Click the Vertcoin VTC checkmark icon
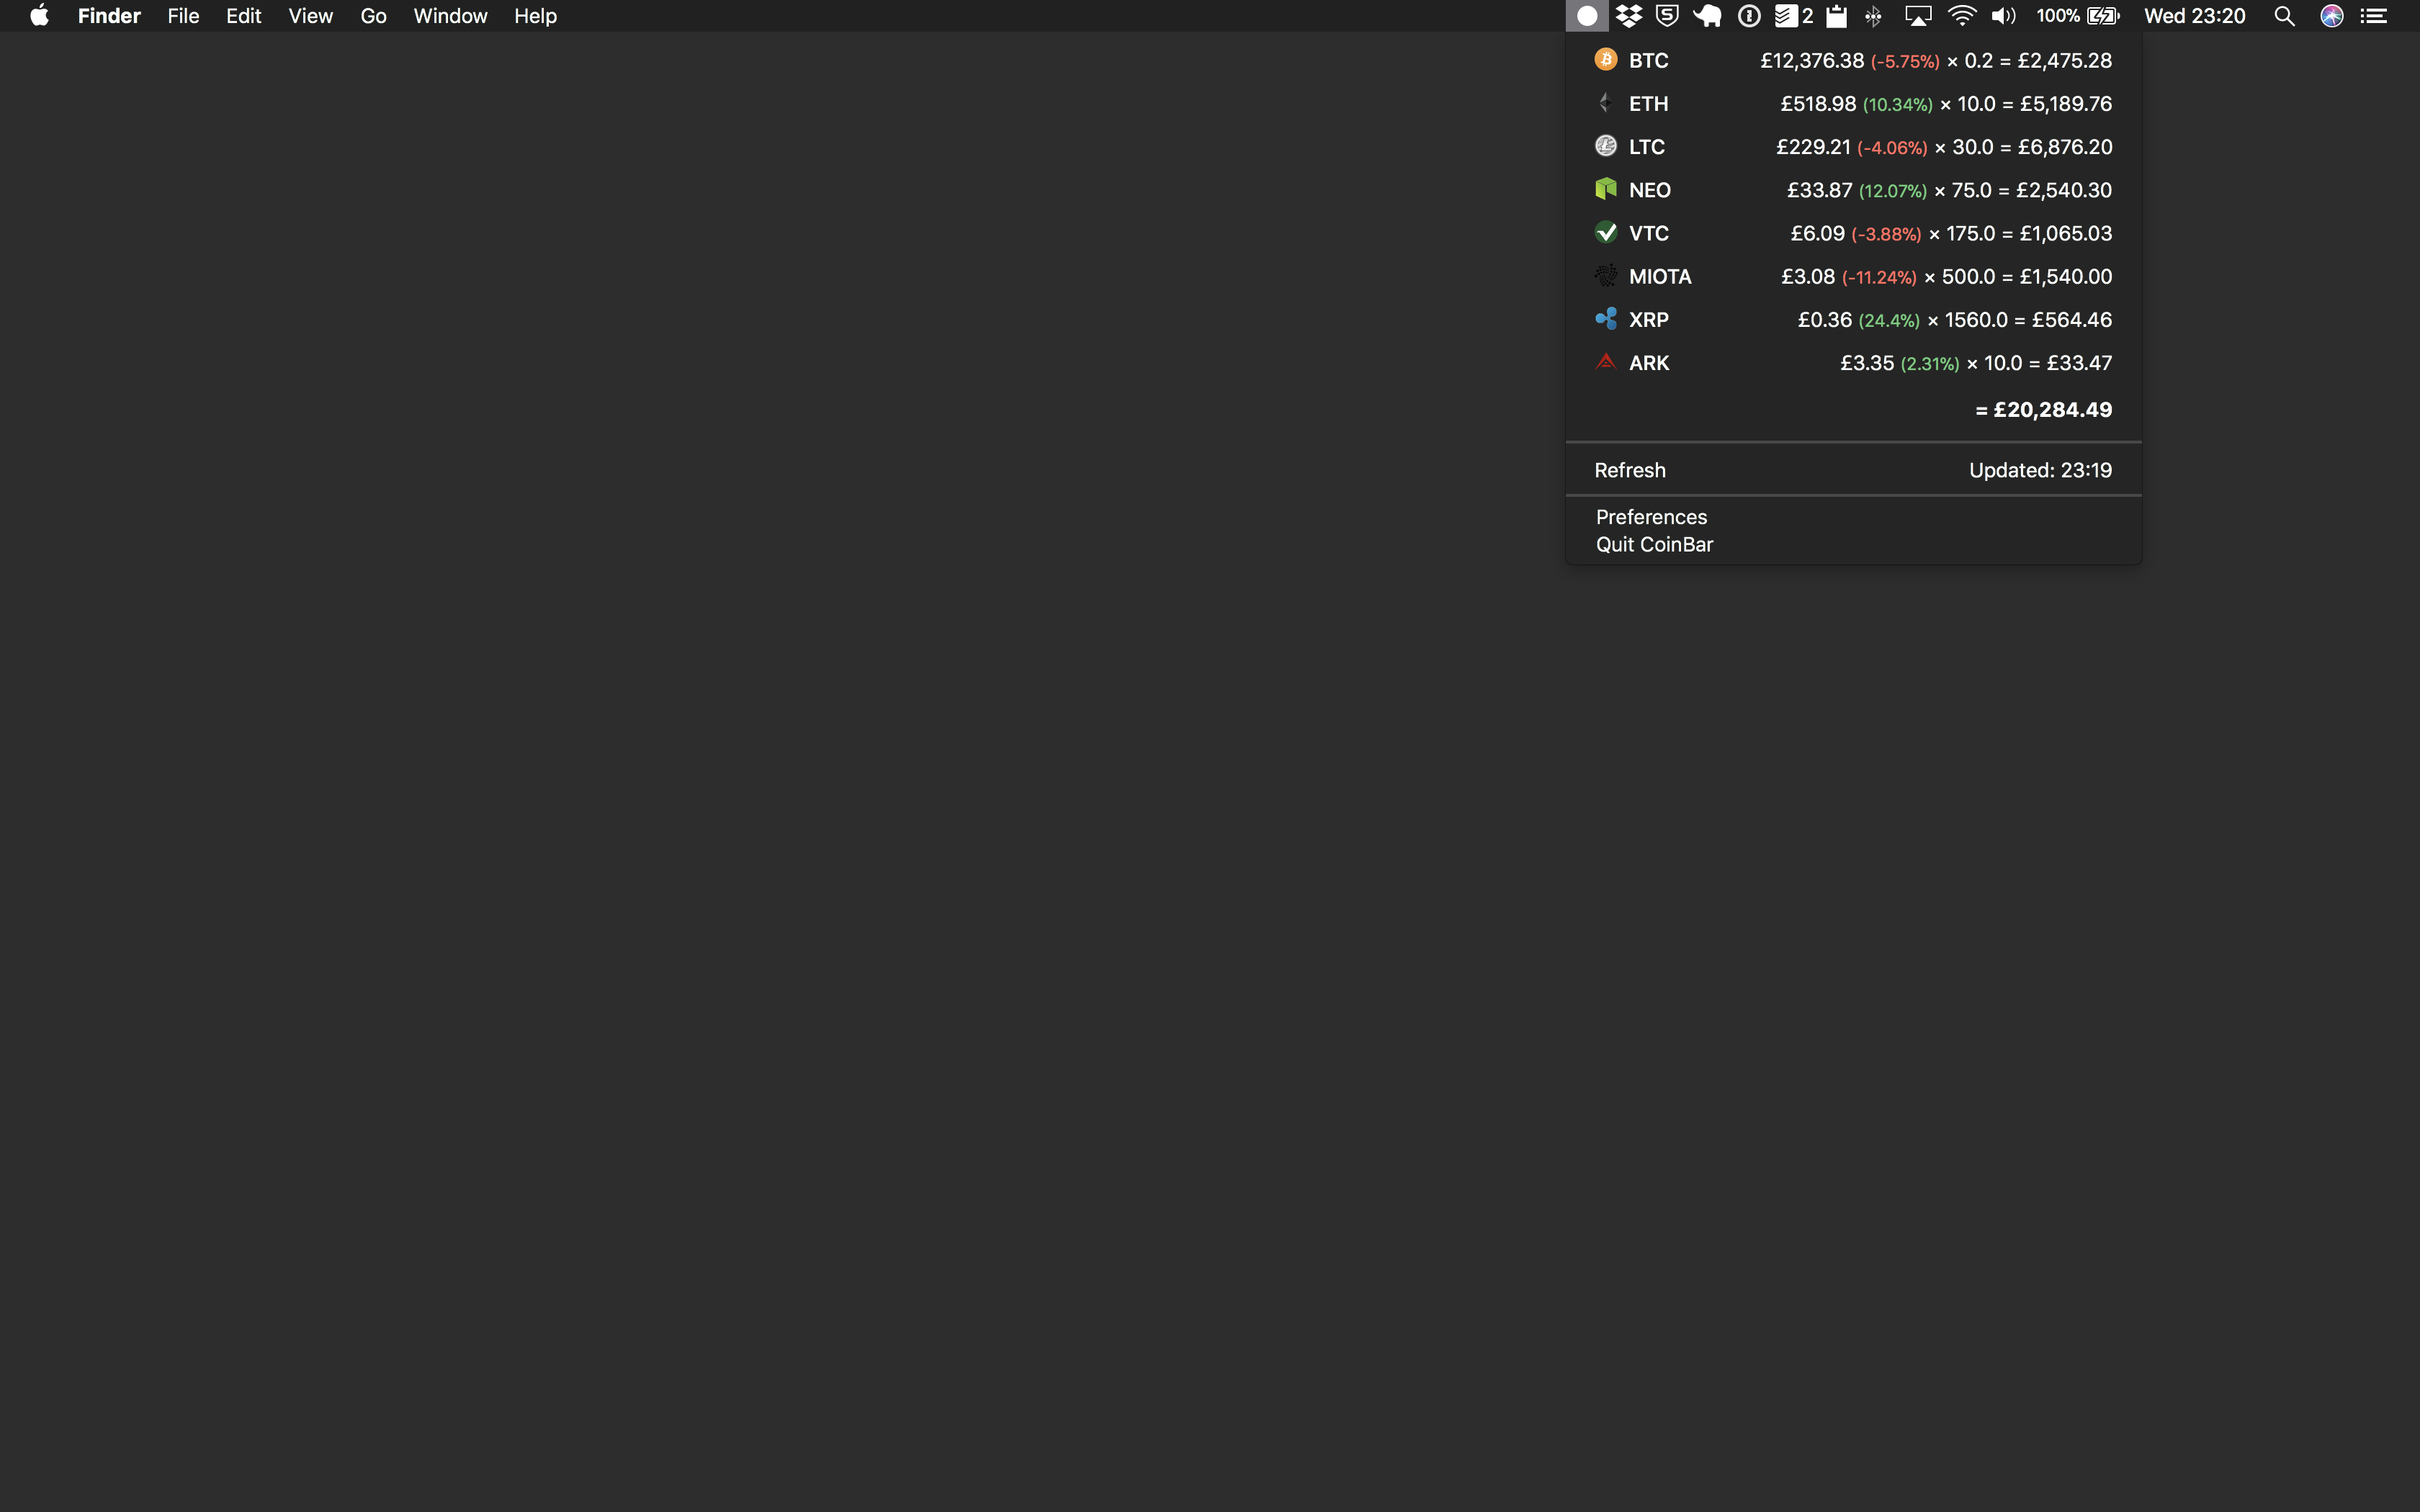The image size is (2420, 1512). (x=1605, y=232)
